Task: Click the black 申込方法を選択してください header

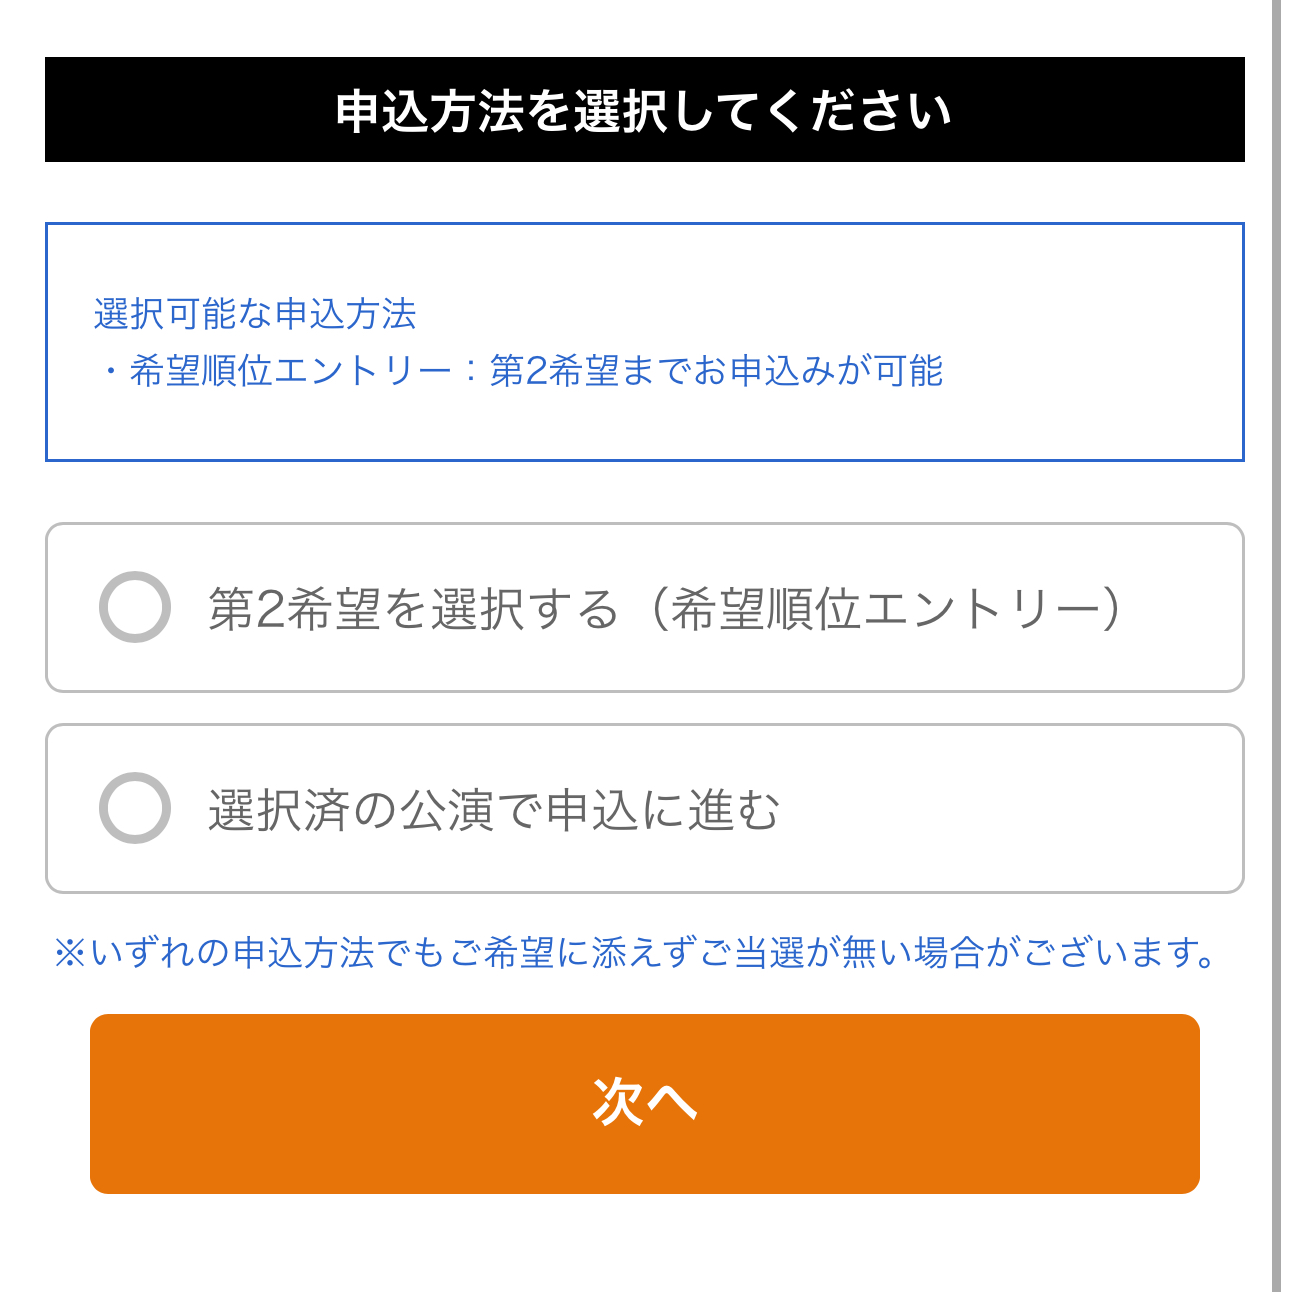Action: coord(644,110)
